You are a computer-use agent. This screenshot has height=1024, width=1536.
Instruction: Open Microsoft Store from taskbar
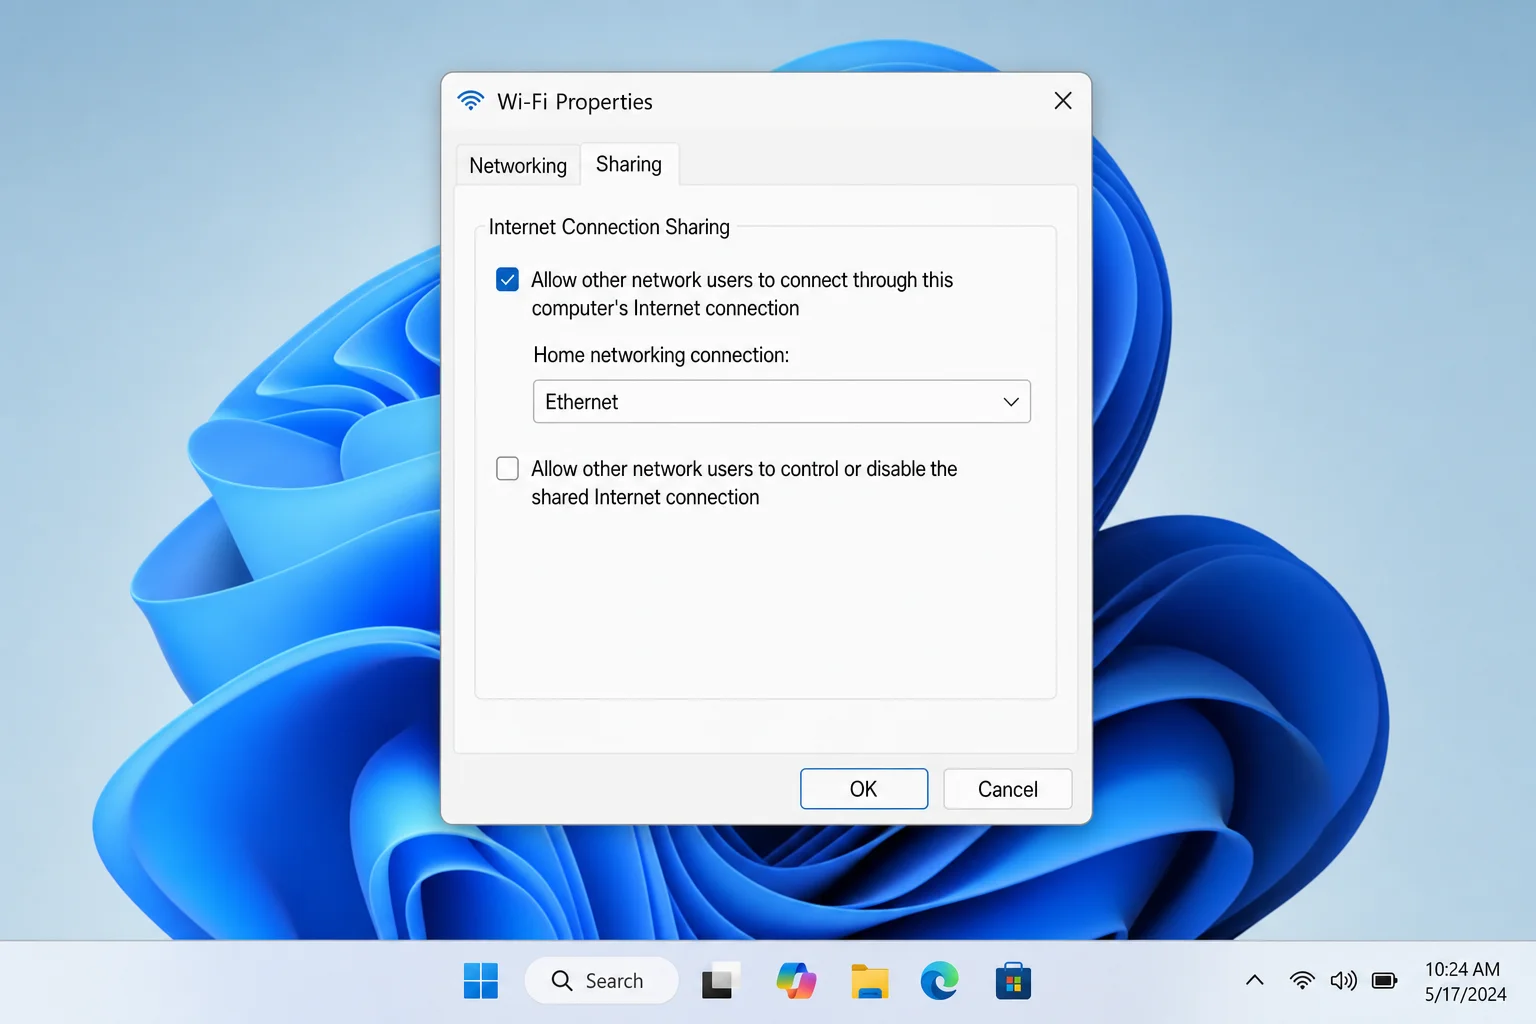[x=1013, y=981]
